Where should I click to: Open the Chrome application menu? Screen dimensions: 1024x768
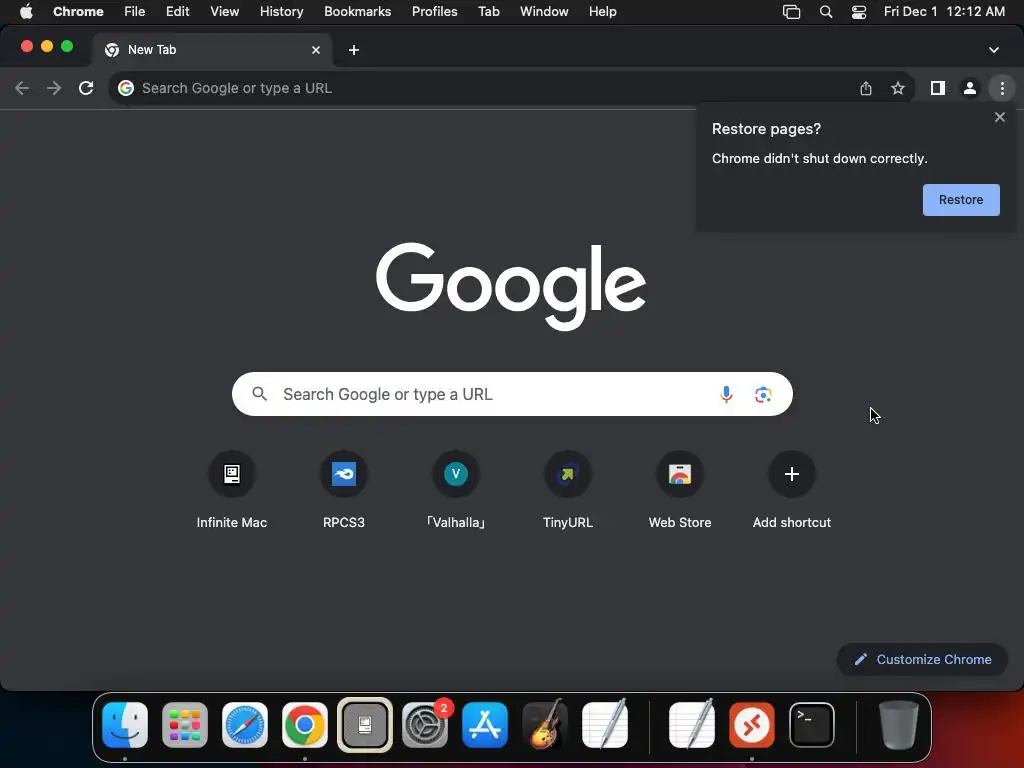[x=78, y=12]
